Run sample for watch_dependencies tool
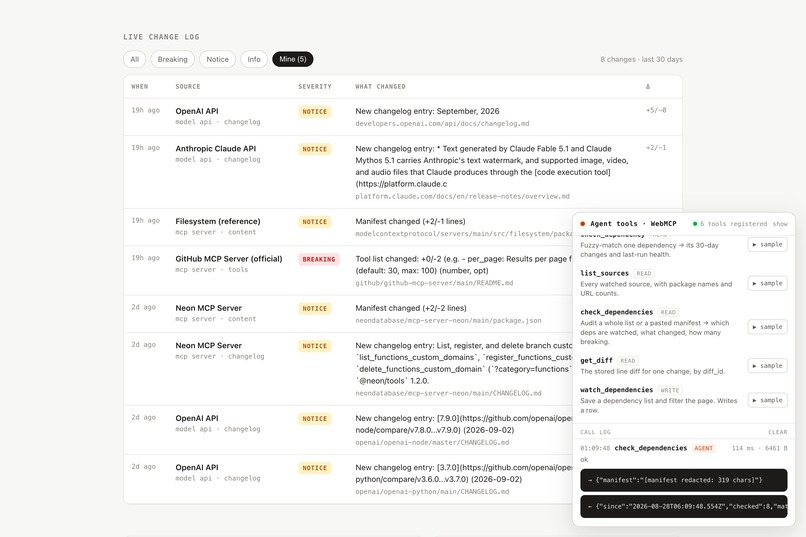Viewport: 806px width, 537px height. (x=767, y=400)
